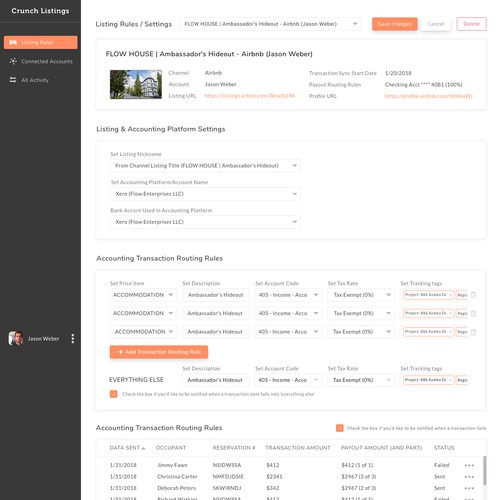The height and width of the screenshot is (500, 500).
Task: Delete the second routing rule with trash icon
Action: click(x=473, y=314)
